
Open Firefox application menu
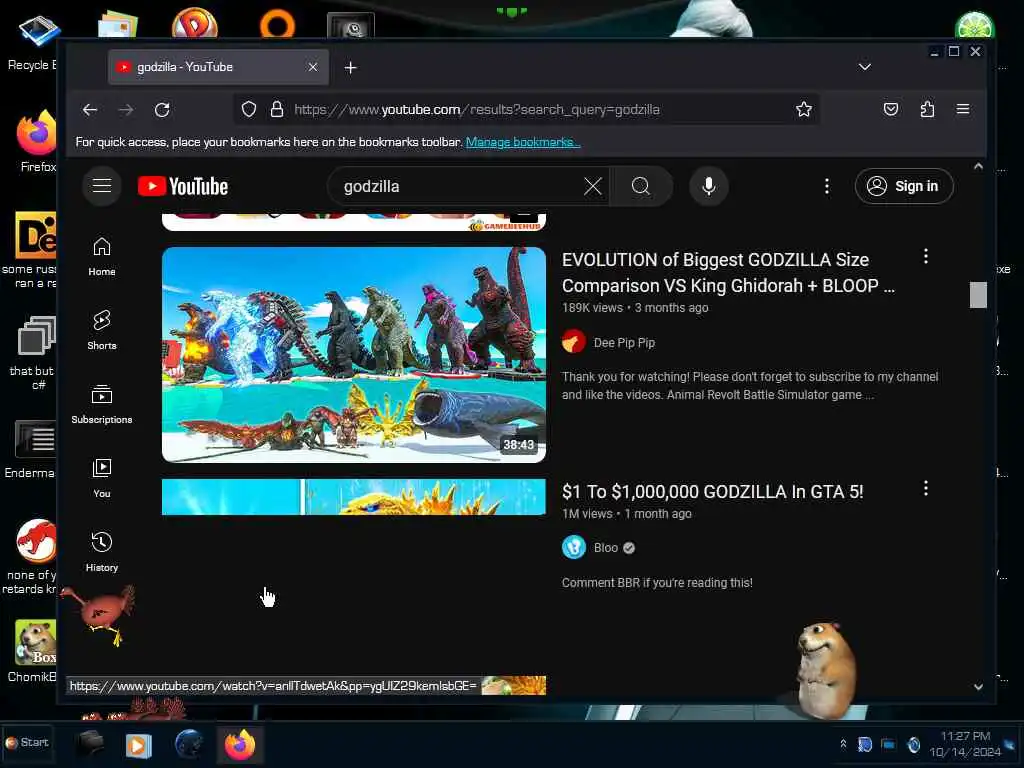pos(963,110)
